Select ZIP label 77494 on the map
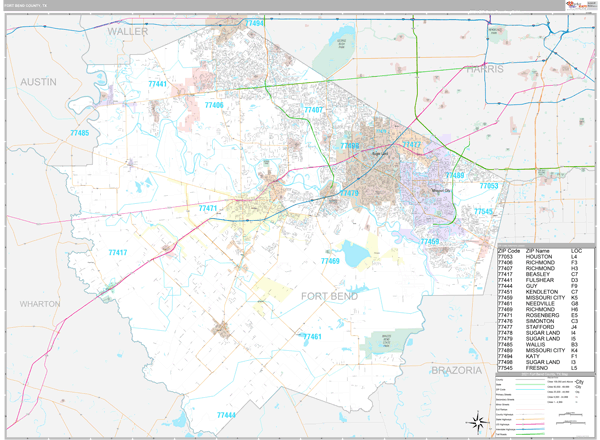600x440 pixels. pos(254,23)
